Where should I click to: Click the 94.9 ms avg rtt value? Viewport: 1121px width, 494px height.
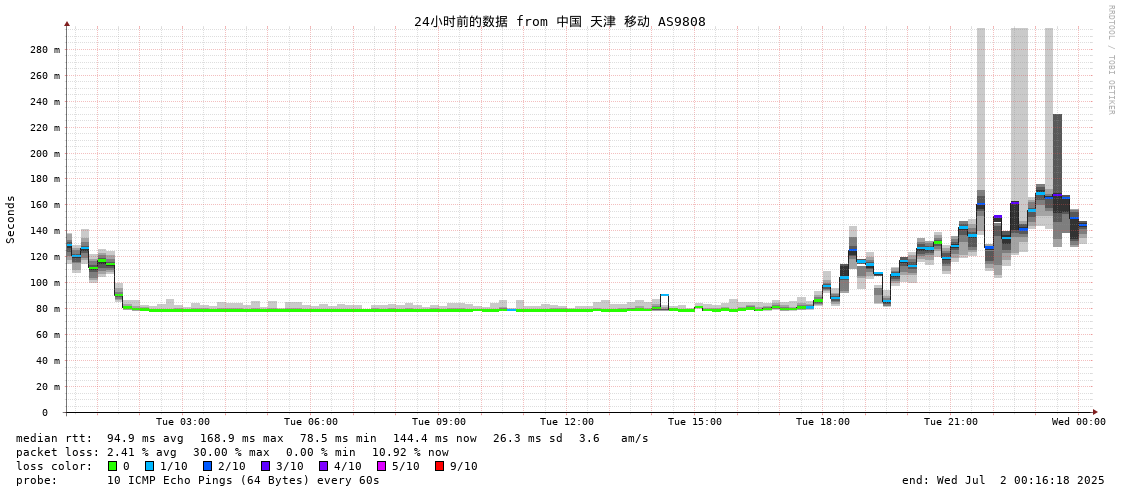145,438
